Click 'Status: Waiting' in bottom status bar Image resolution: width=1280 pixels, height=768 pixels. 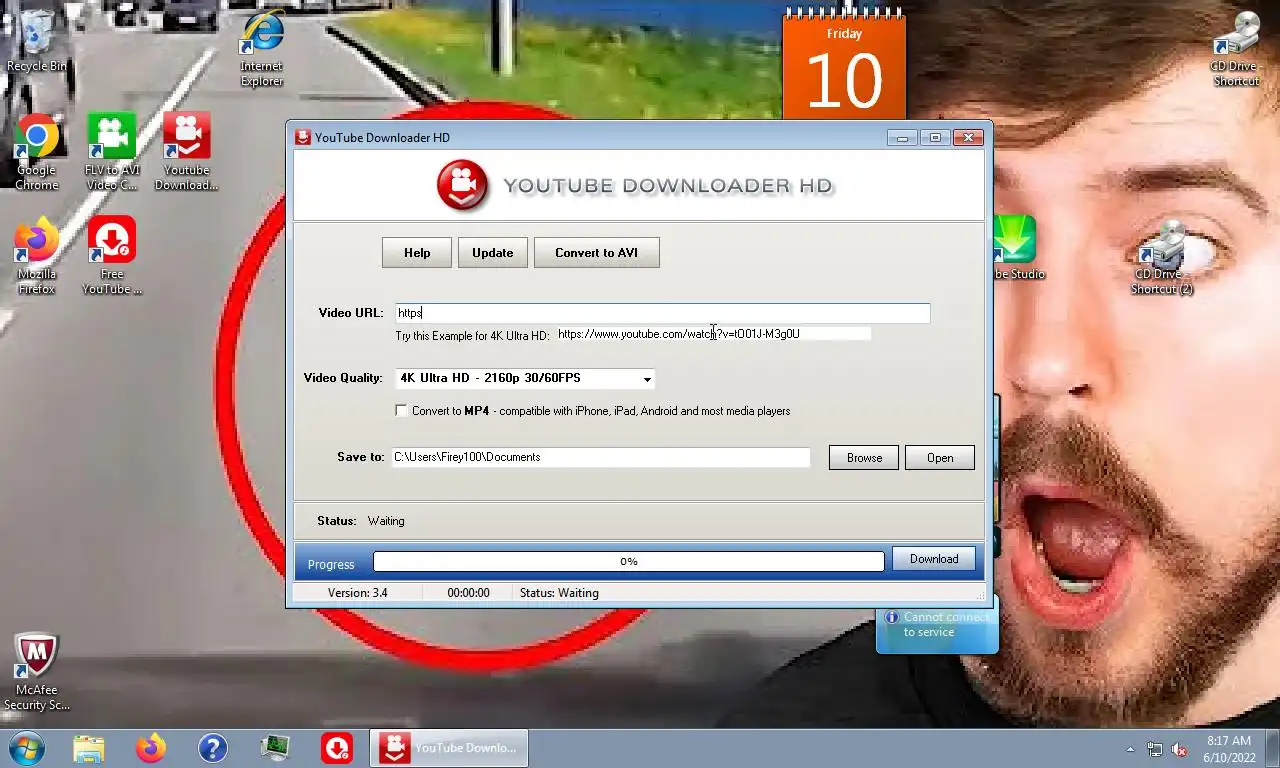click(559, 593)
